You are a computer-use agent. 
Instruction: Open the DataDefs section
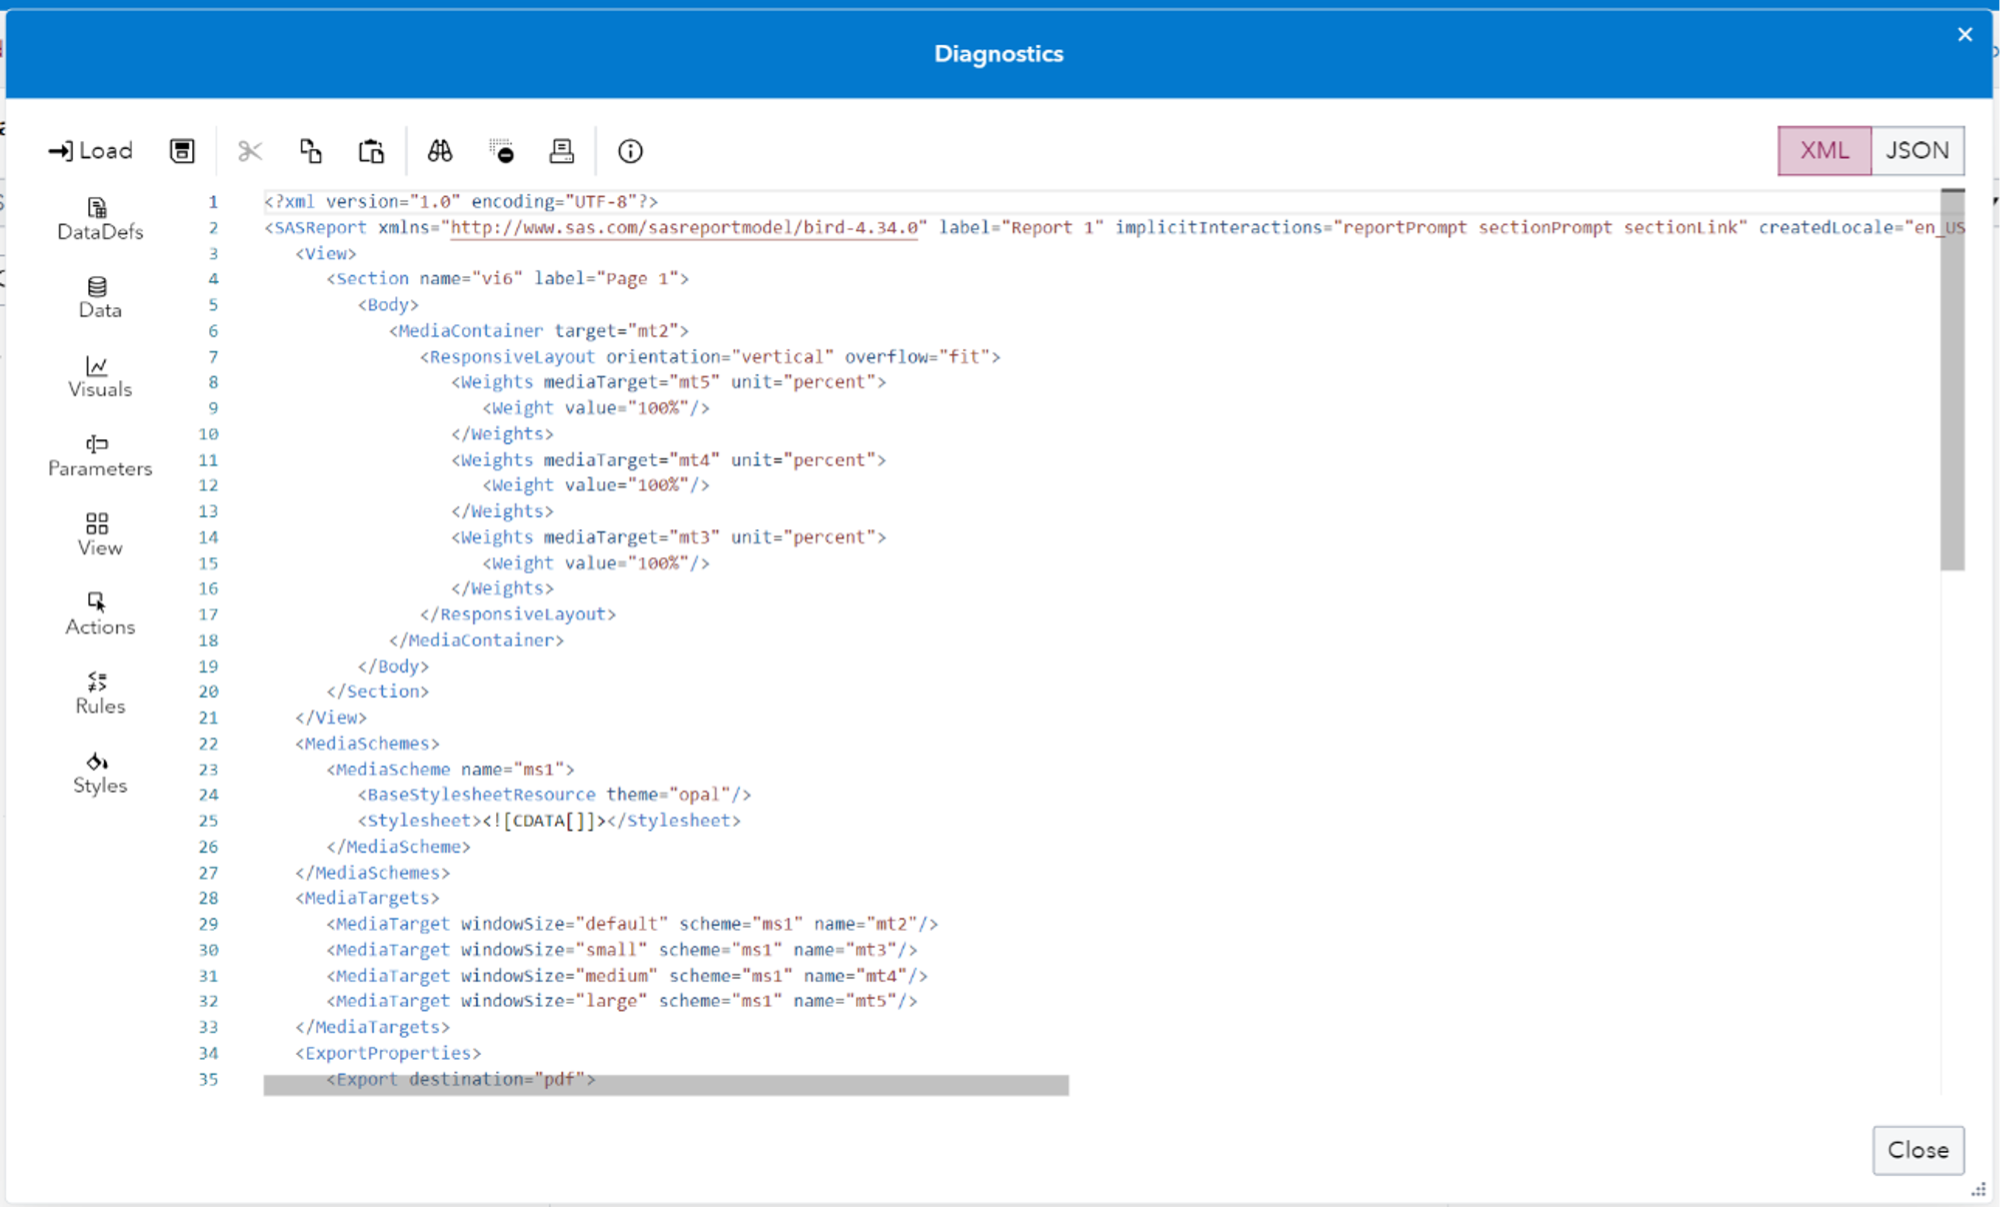[99, 219]
